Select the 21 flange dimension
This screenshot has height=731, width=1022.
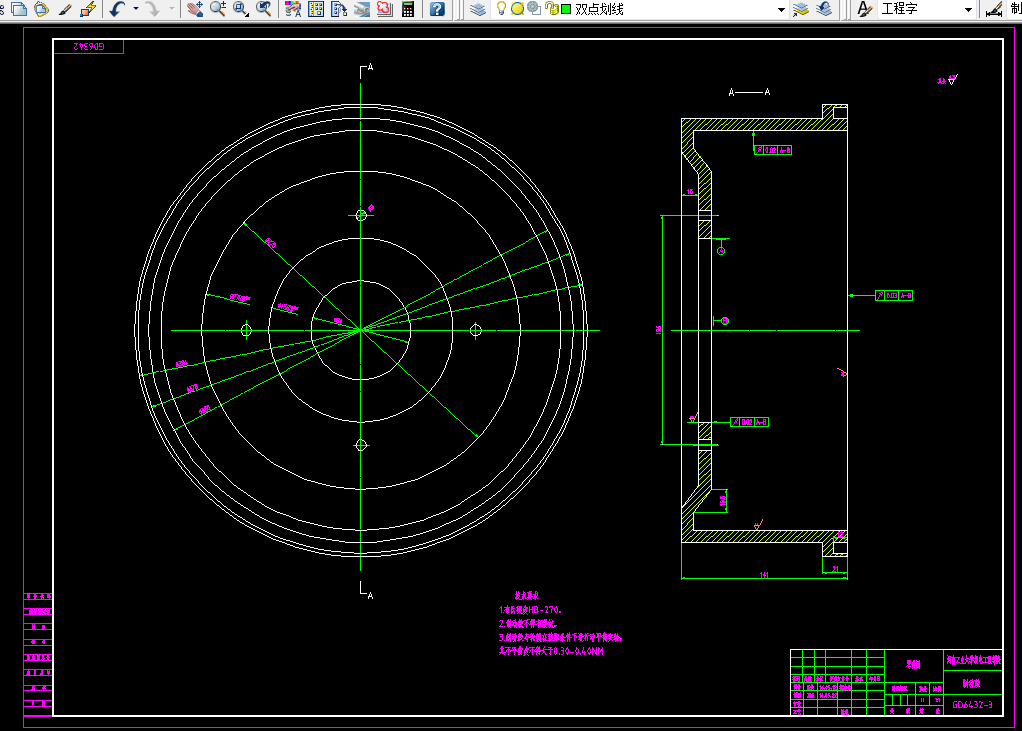[836, 569]
